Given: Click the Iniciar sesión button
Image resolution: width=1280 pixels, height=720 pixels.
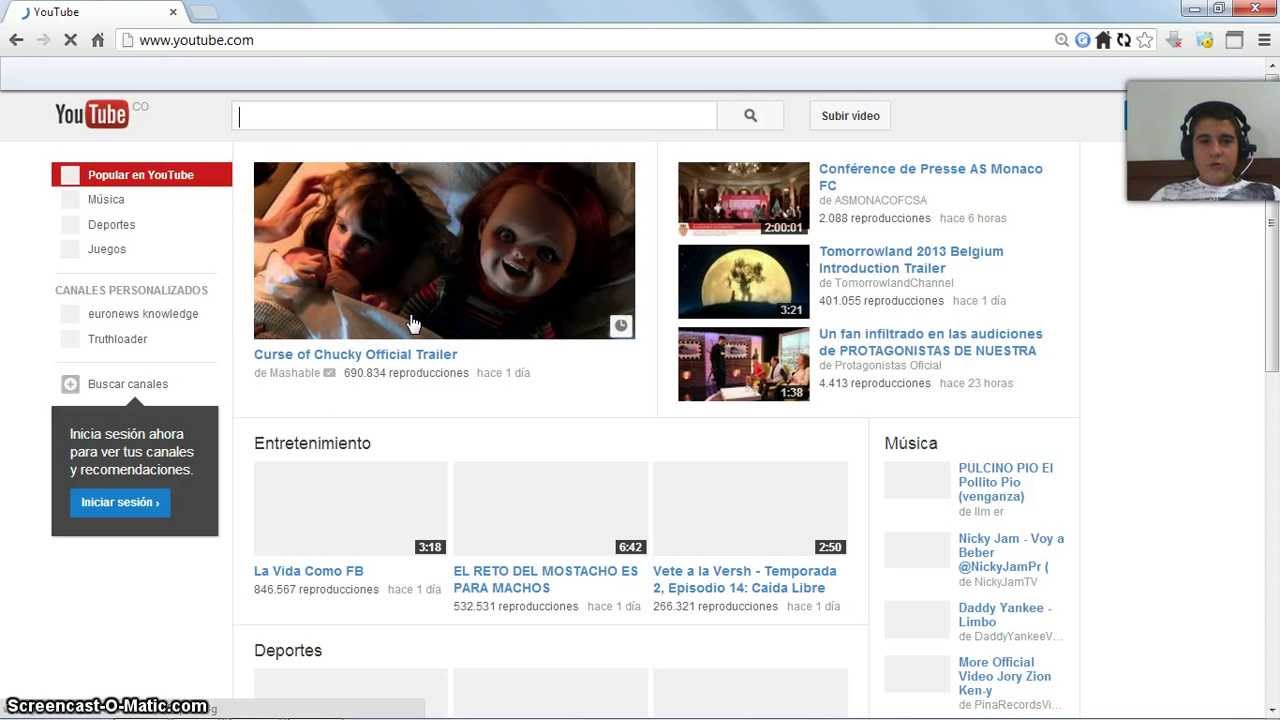Looking at the screenshot, I should pyautogui.click(x=120, y=502).
